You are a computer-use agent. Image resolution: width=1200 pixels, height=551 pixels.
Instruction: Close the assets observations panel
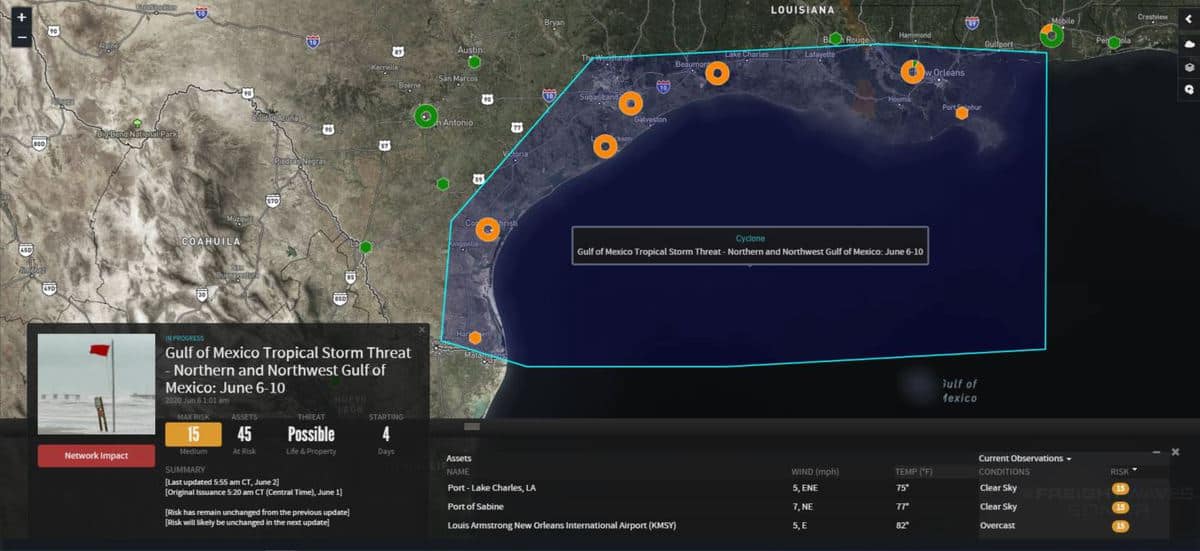[x=1175, y=452]
